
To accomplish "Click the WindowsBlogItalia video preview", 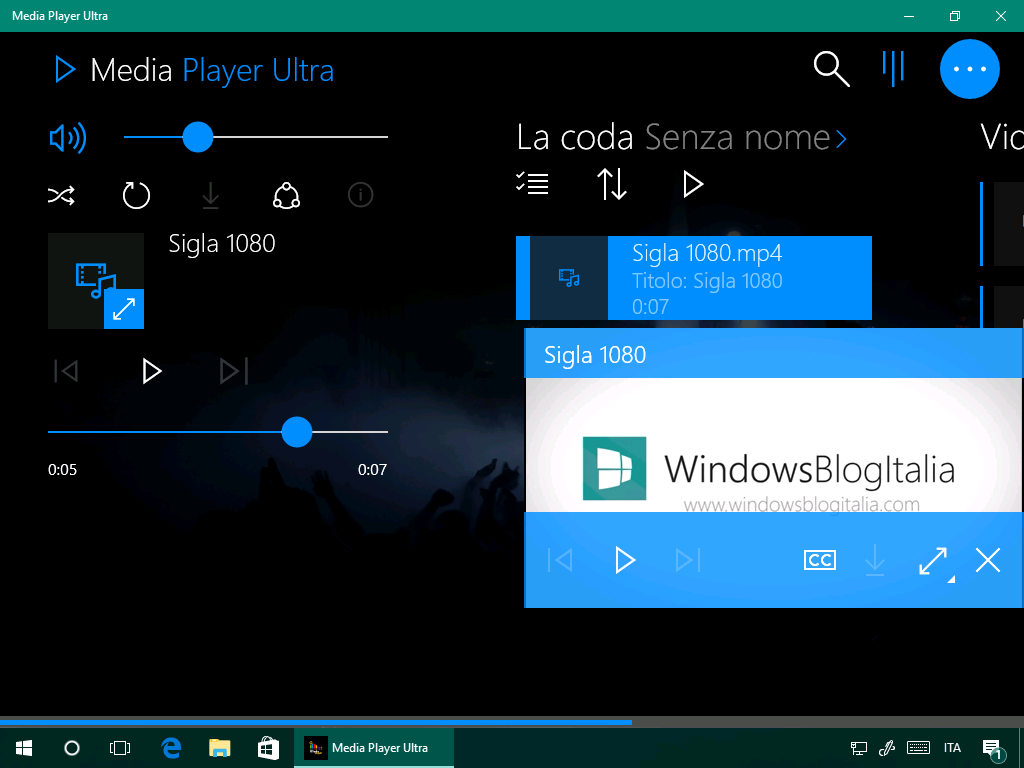I will (x=774, y=445).
